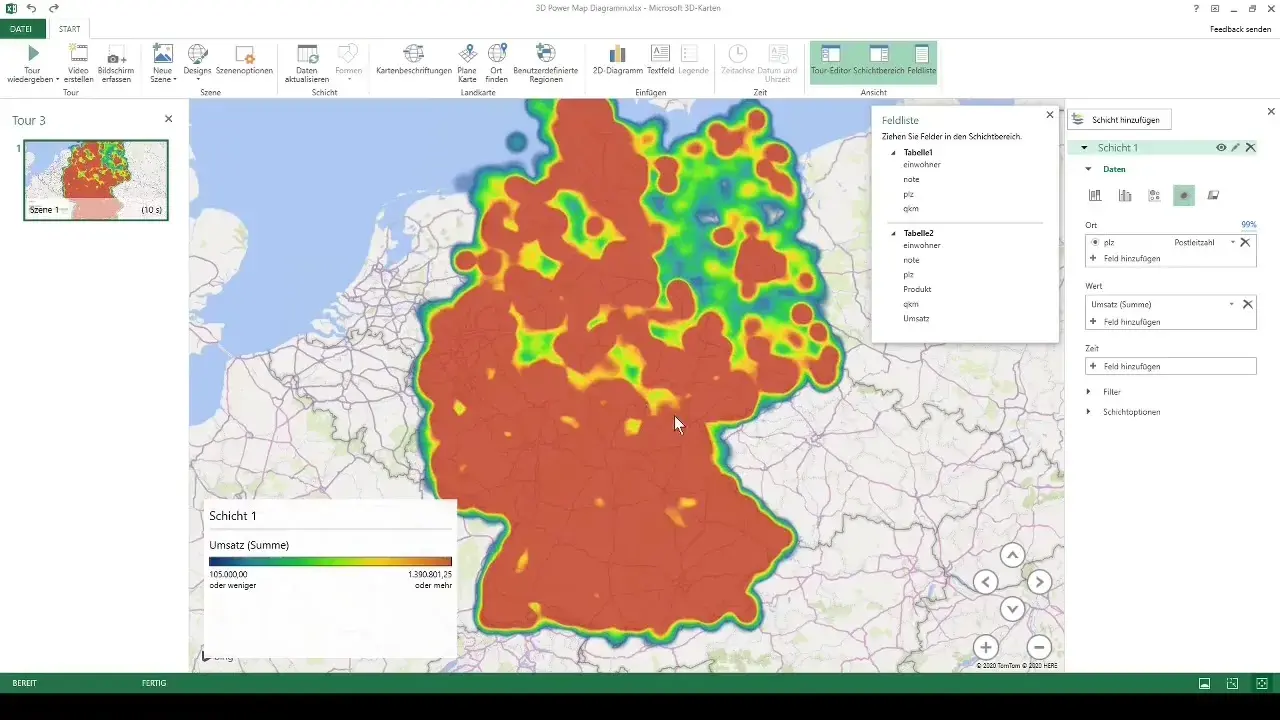Image resolution: width=1280 pixels, height=720 pixels.
Task: Select the bubble visualization type
Action: [x=1155, y=195]
